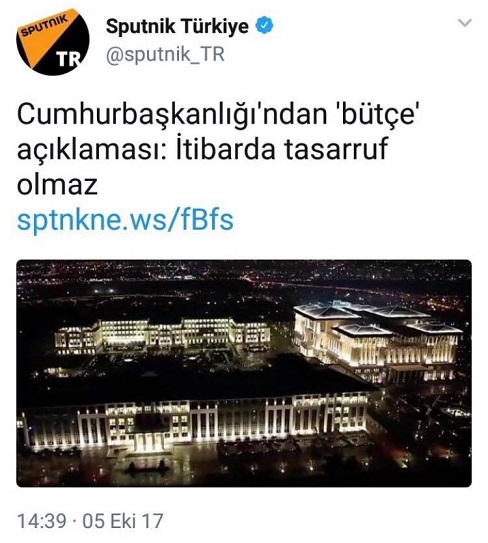Open the Sputnik TR profile avatar
The width and height of the screenshot is (488, 543).
[53, 42]
